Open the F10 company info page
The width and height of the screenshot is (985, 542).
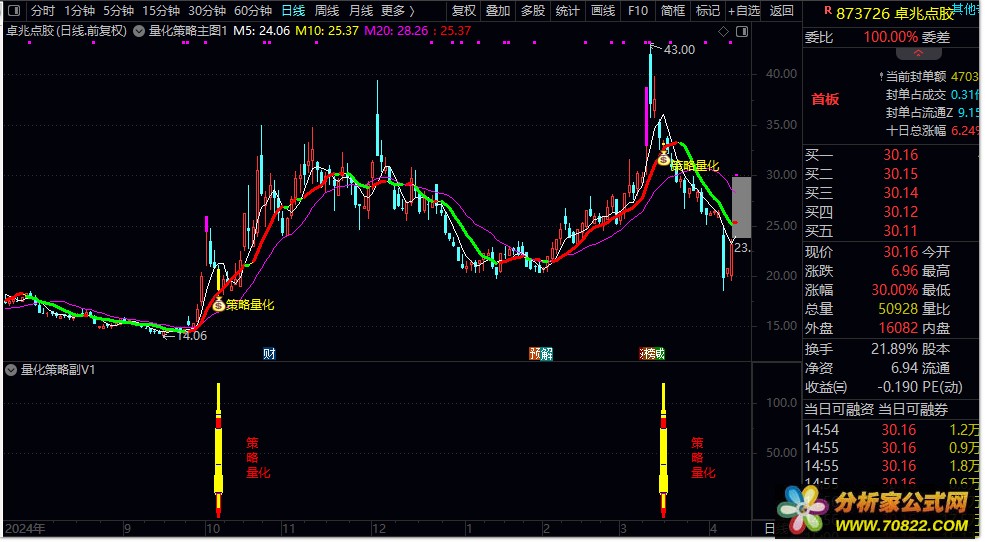(638, 11)
